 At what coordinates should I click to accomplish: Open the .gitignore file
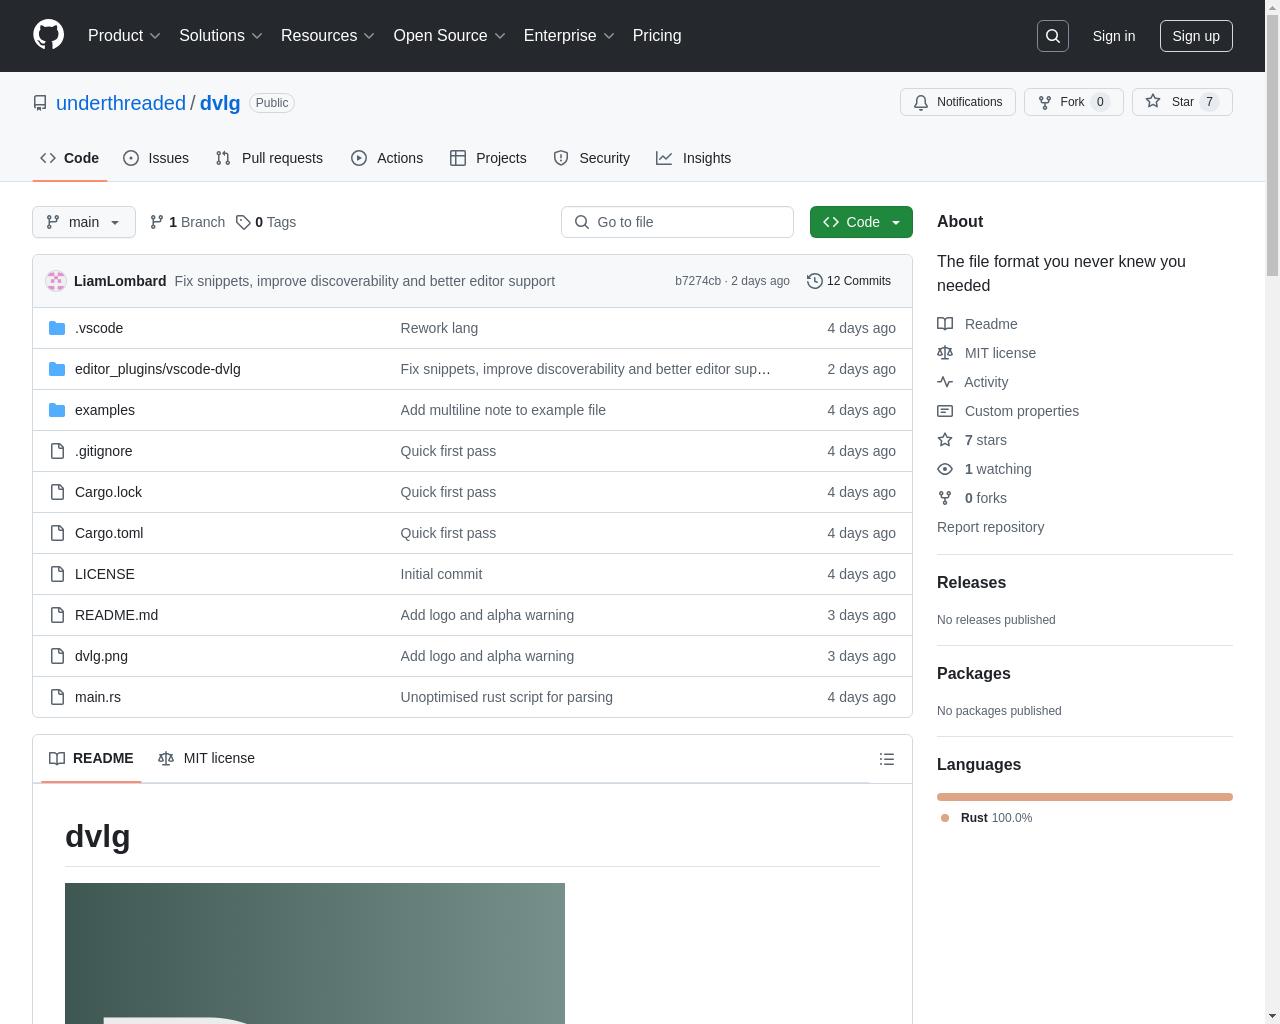pos(103,451)
